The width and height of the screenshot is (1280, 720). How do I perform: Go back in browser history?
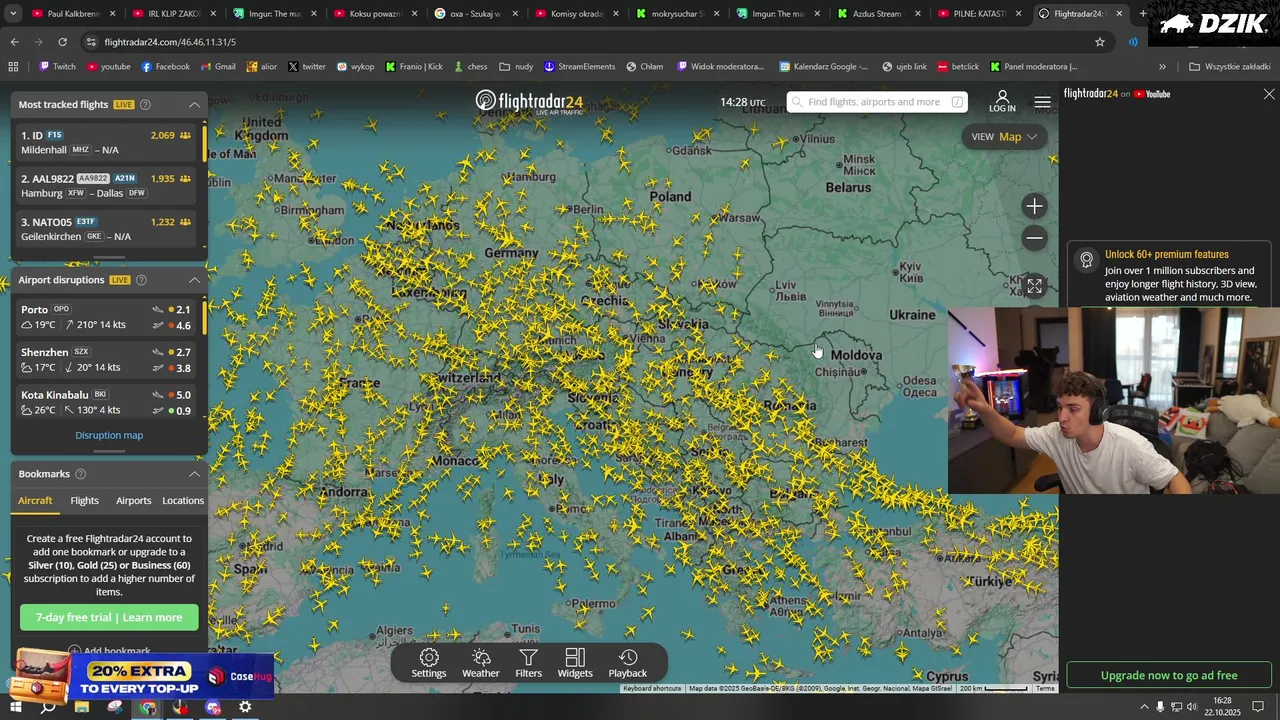[14, 42]
